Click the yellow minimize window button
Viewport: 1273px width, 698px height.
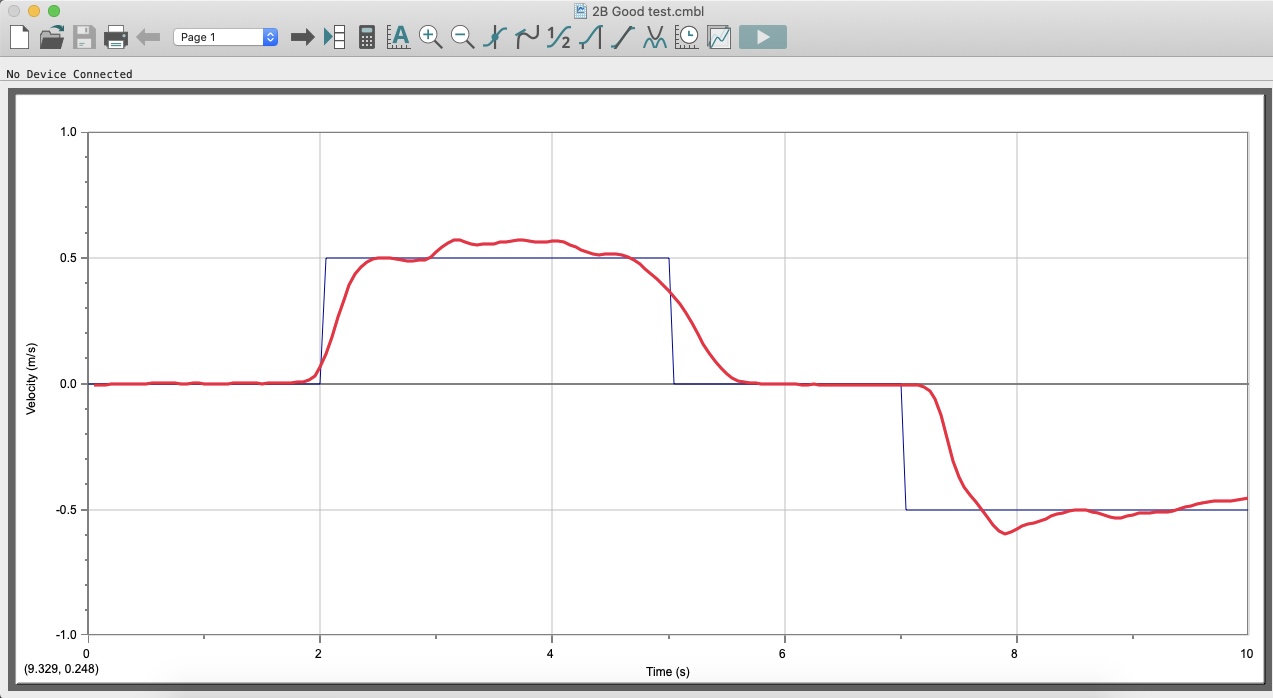34,10
